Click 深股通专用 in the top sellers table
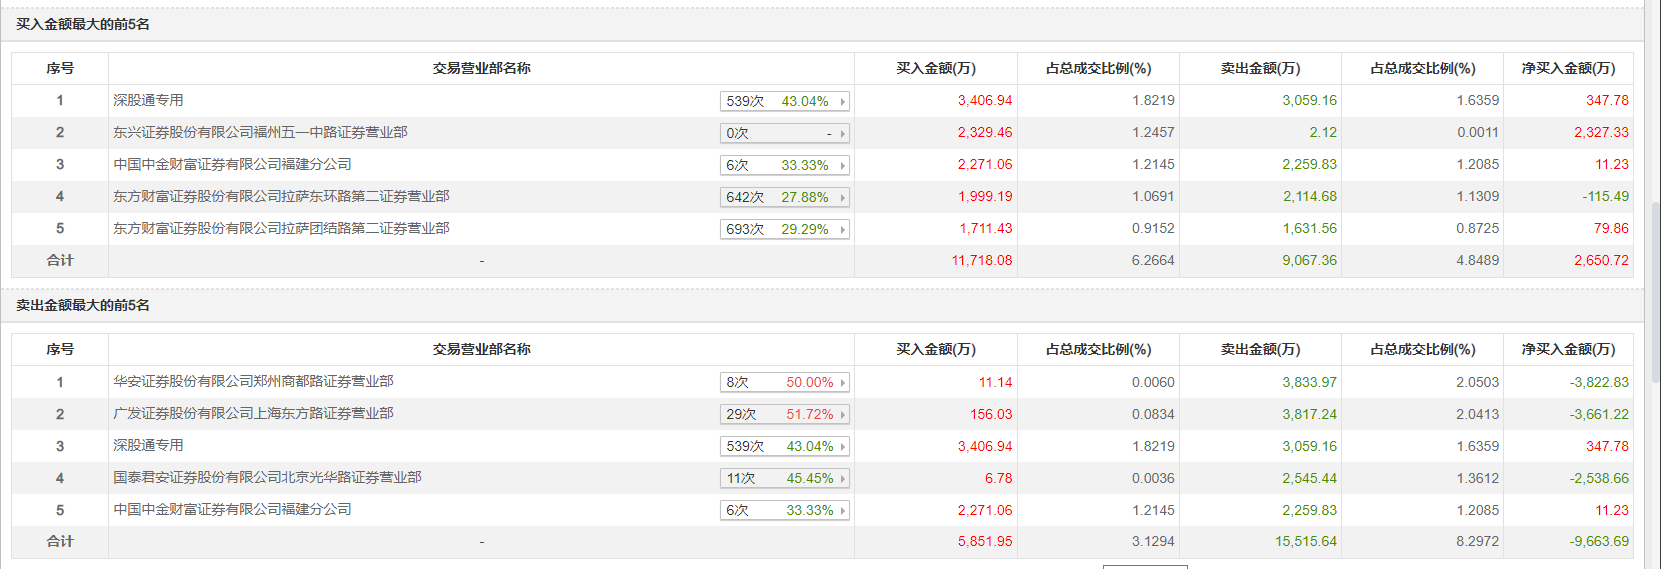Viewport: 1661px width, 569px height. tap(148, 445)
